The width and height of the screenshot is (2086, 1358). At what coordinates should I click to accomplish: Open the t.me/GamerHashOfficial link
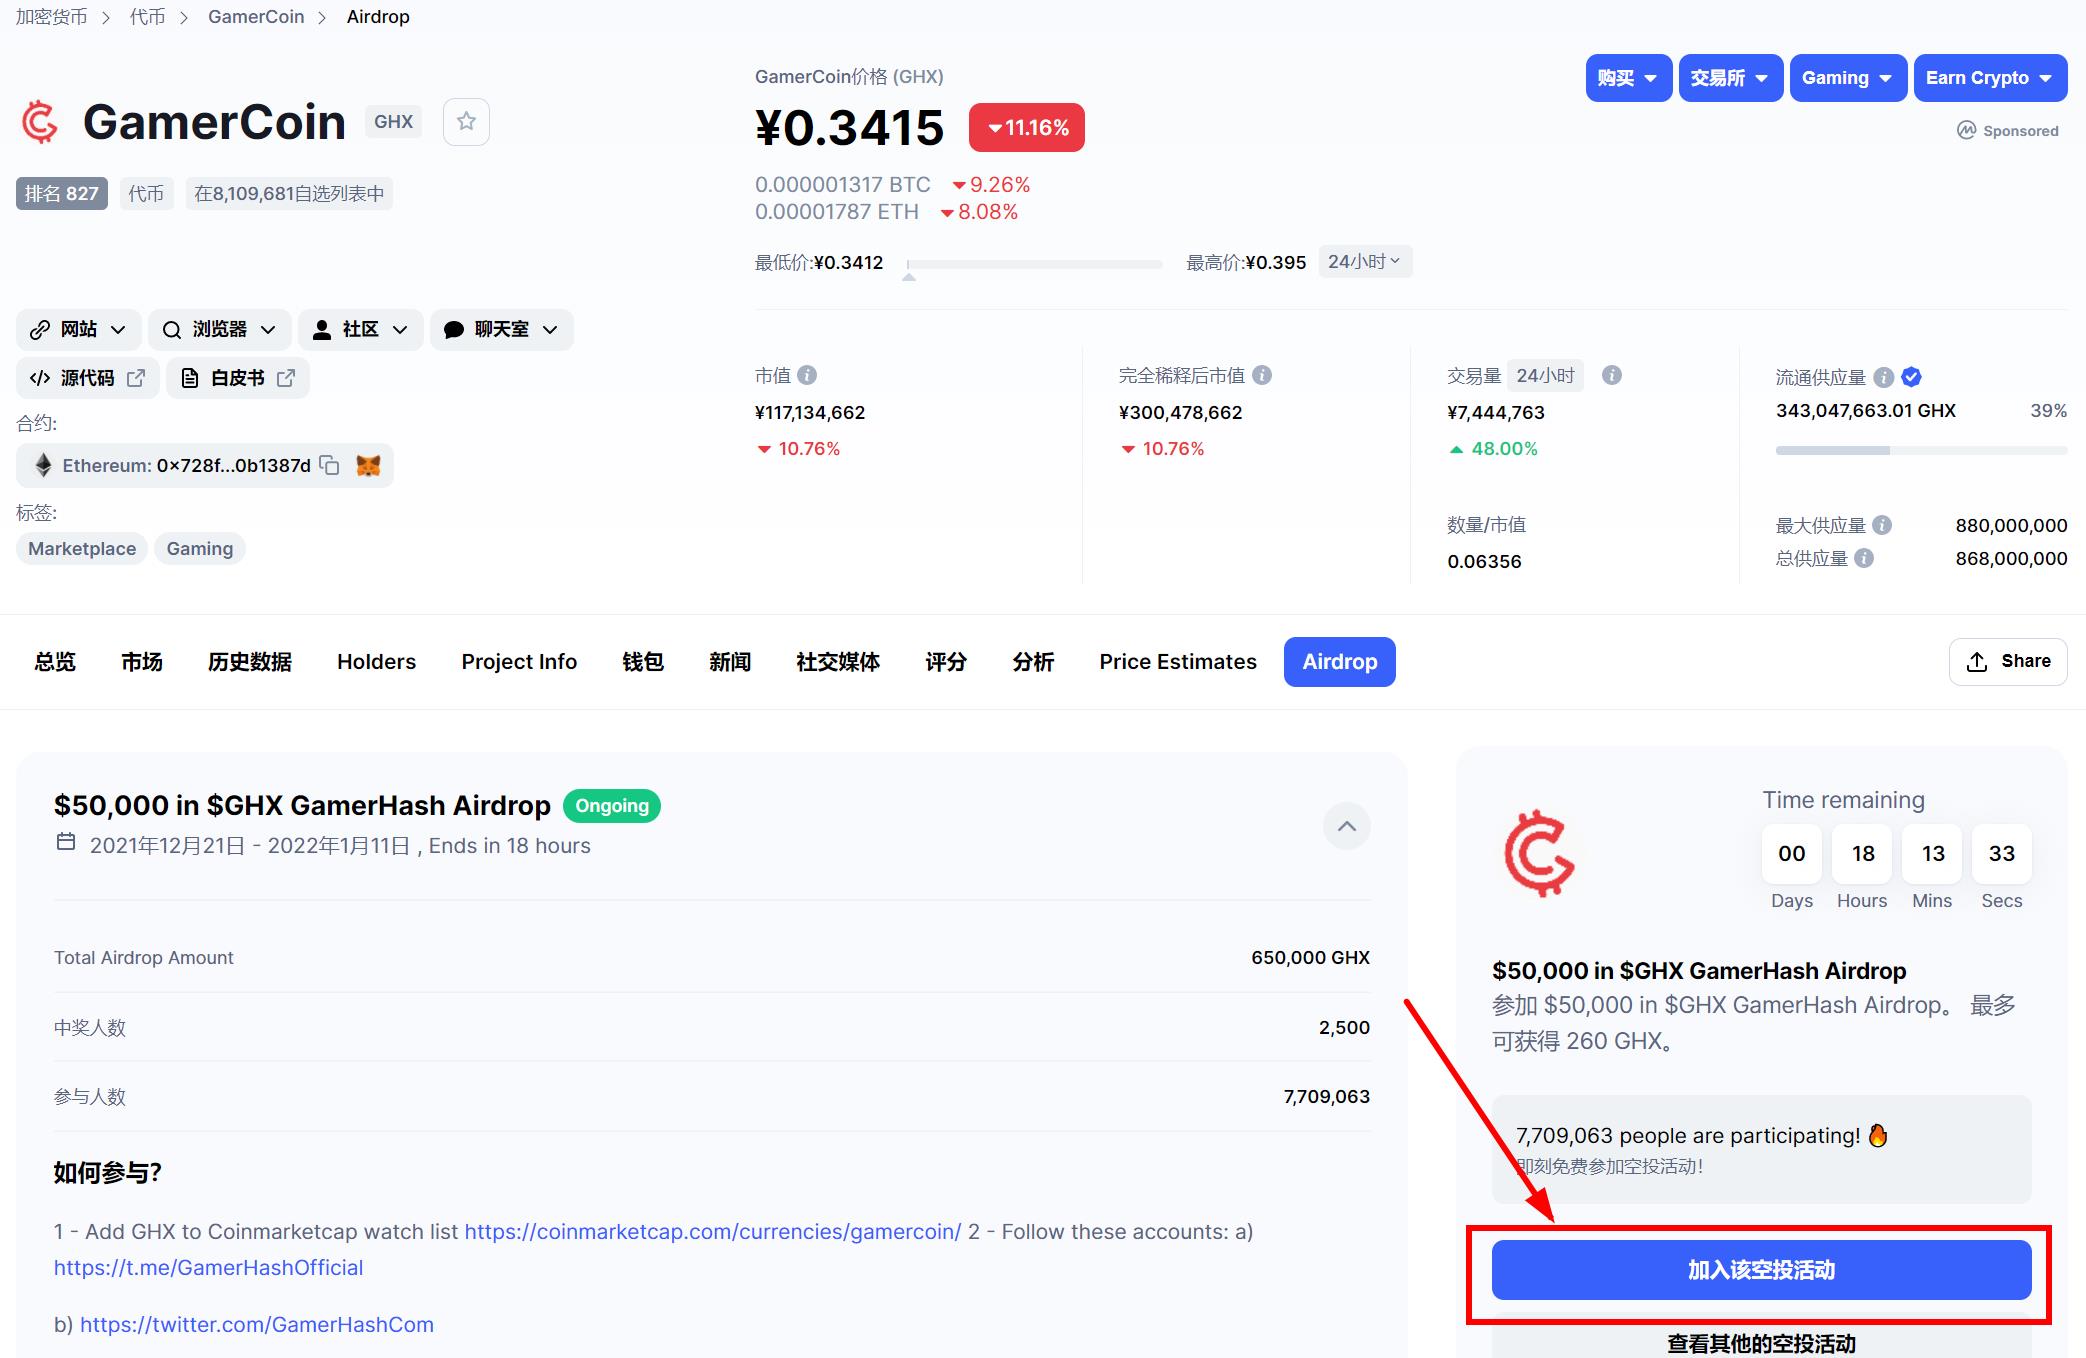click(208, 1267)
